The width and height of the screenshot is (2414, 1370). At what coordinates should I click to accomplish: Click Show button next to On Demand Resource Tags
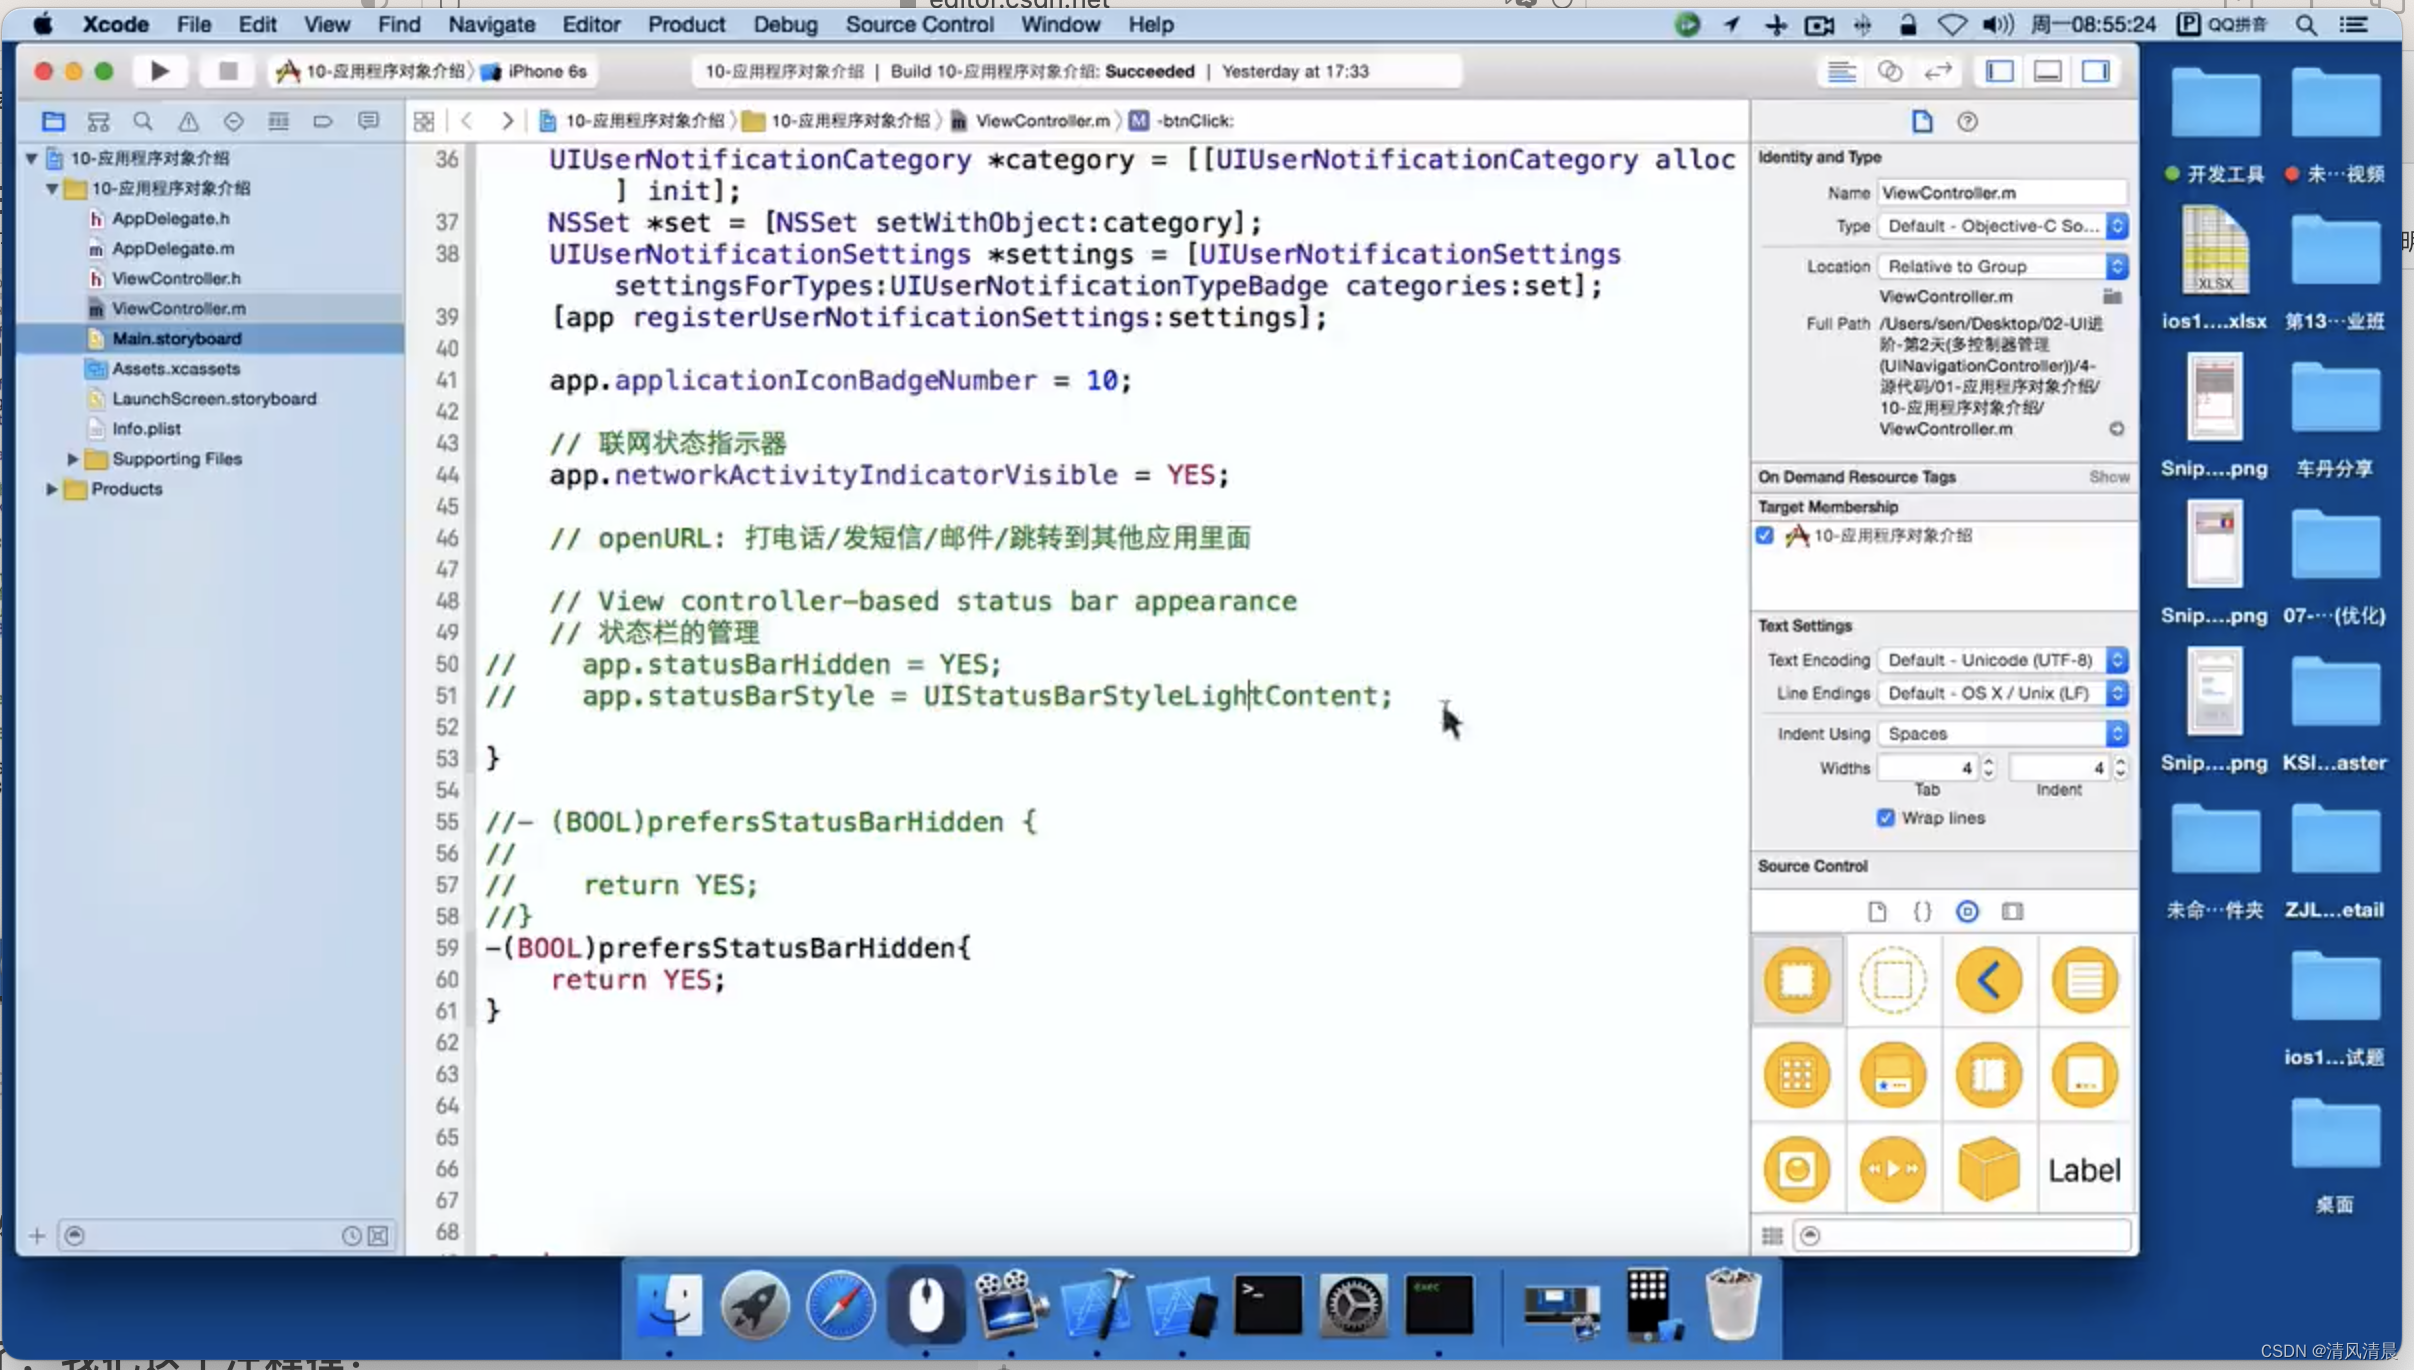coord(2109,476)
